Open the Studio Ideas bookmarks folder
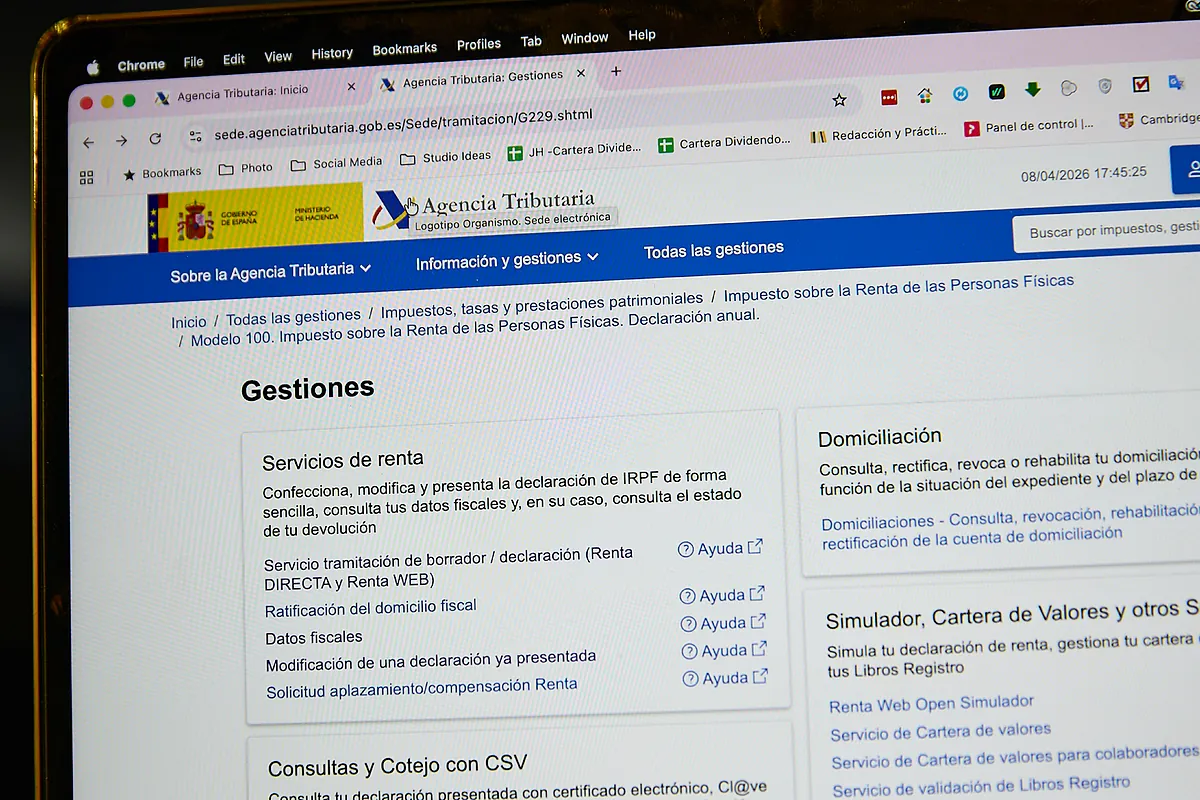1200x800 pixels. 446,157
